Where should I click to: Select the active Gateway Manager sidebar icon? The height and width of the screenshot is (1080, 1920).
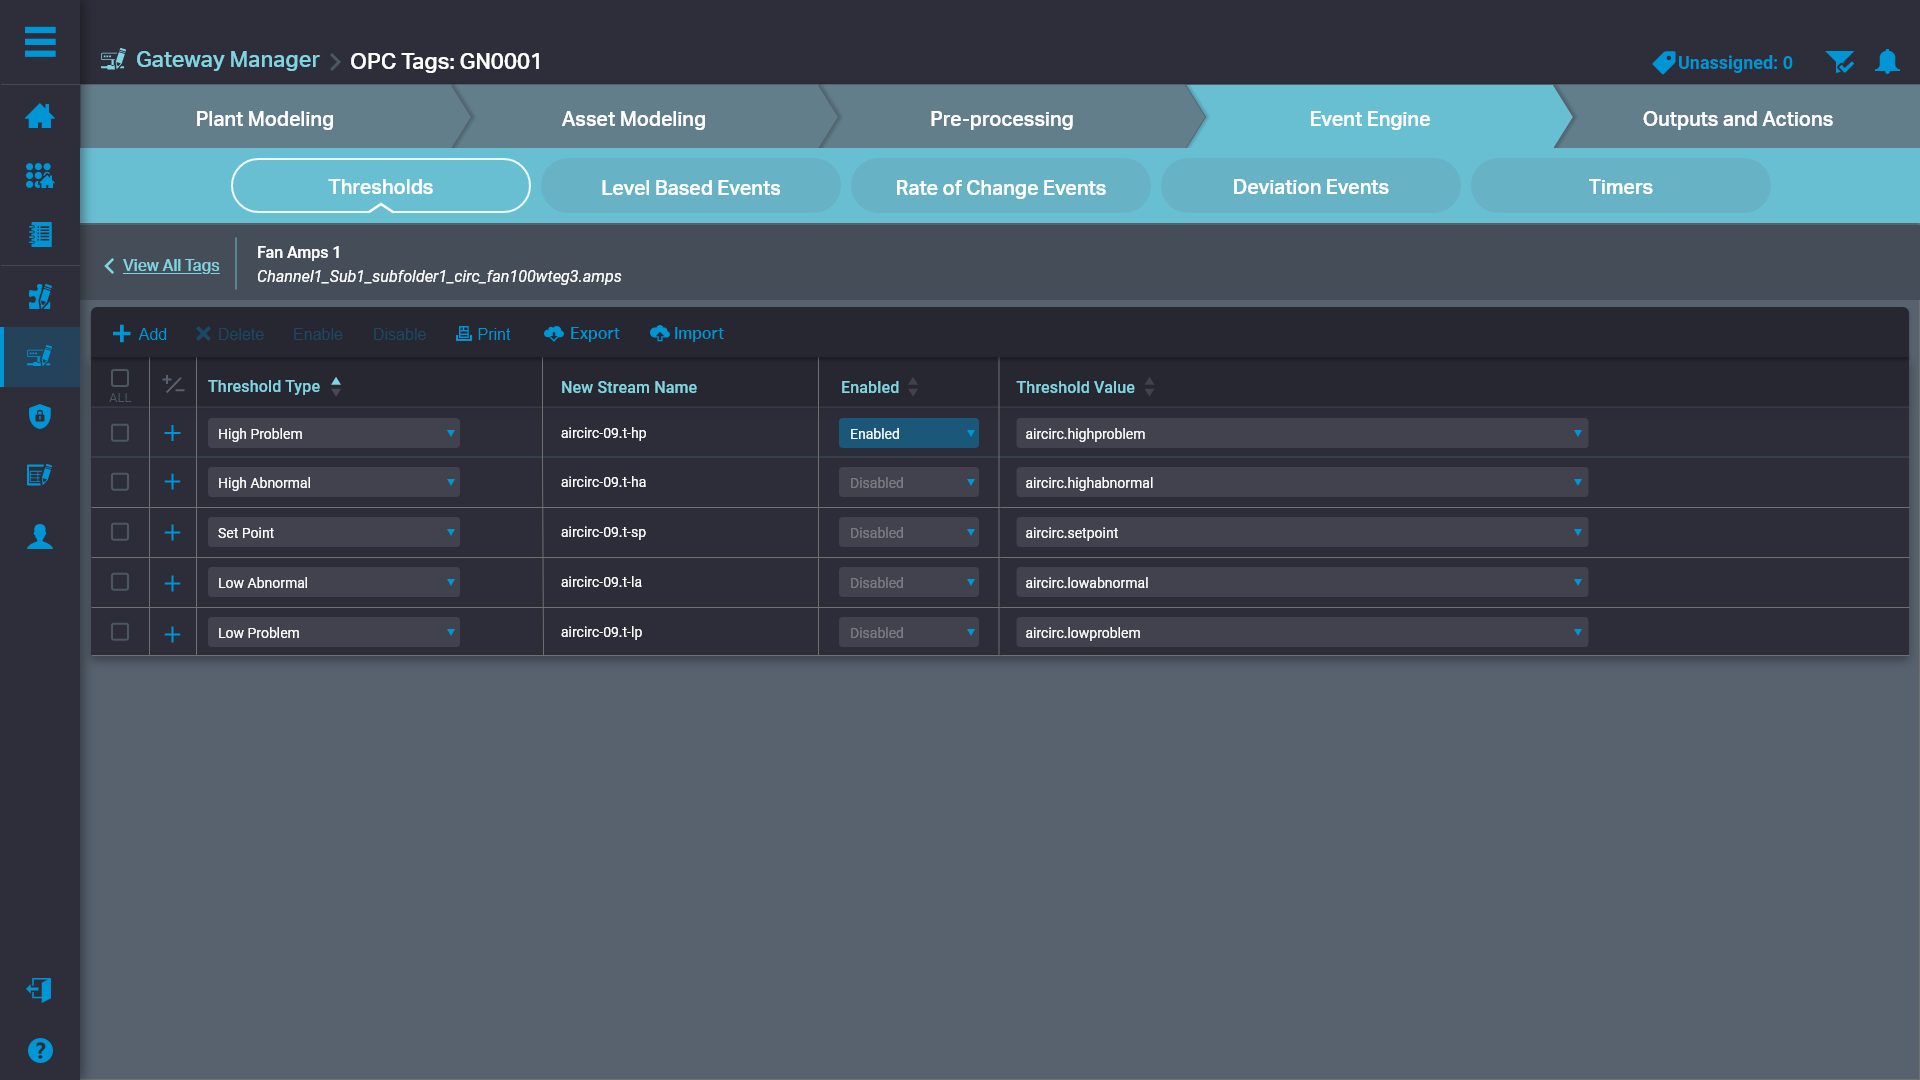[40, 356]
